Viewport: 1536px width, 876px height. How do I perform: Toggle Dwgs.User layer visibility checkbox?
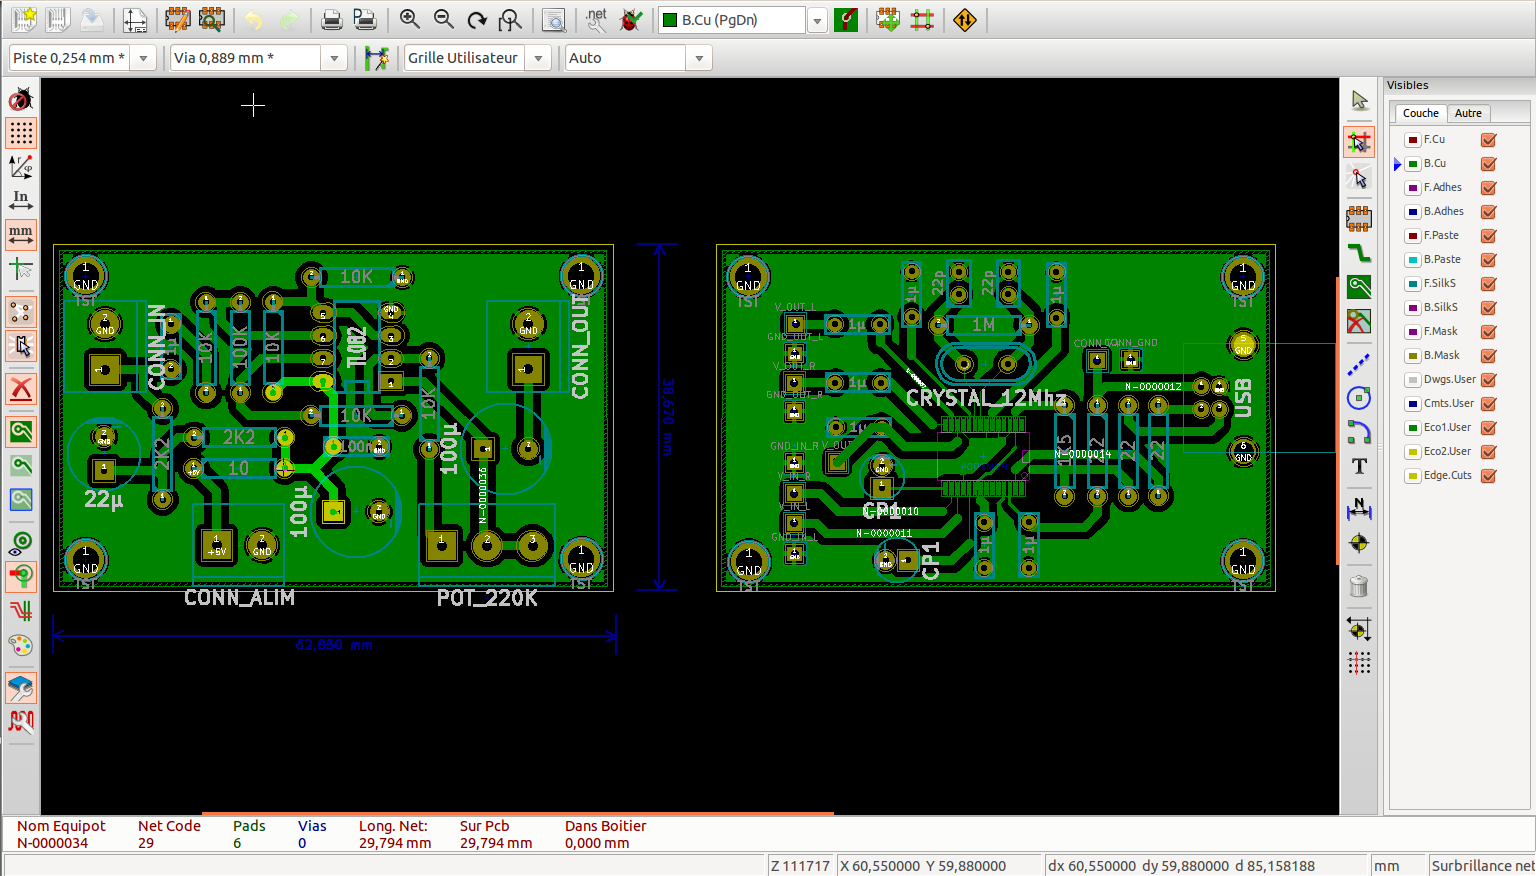tap(1488, 380)
